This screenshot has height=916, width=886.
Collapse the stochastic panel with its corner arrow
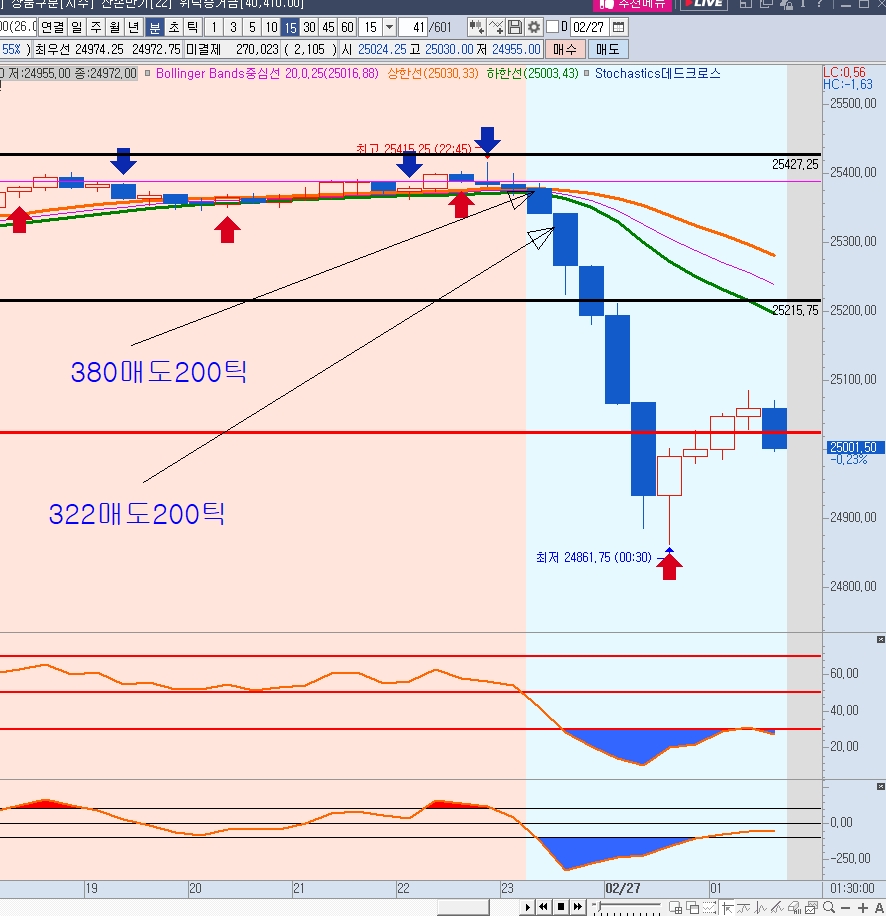pos(880,639)
